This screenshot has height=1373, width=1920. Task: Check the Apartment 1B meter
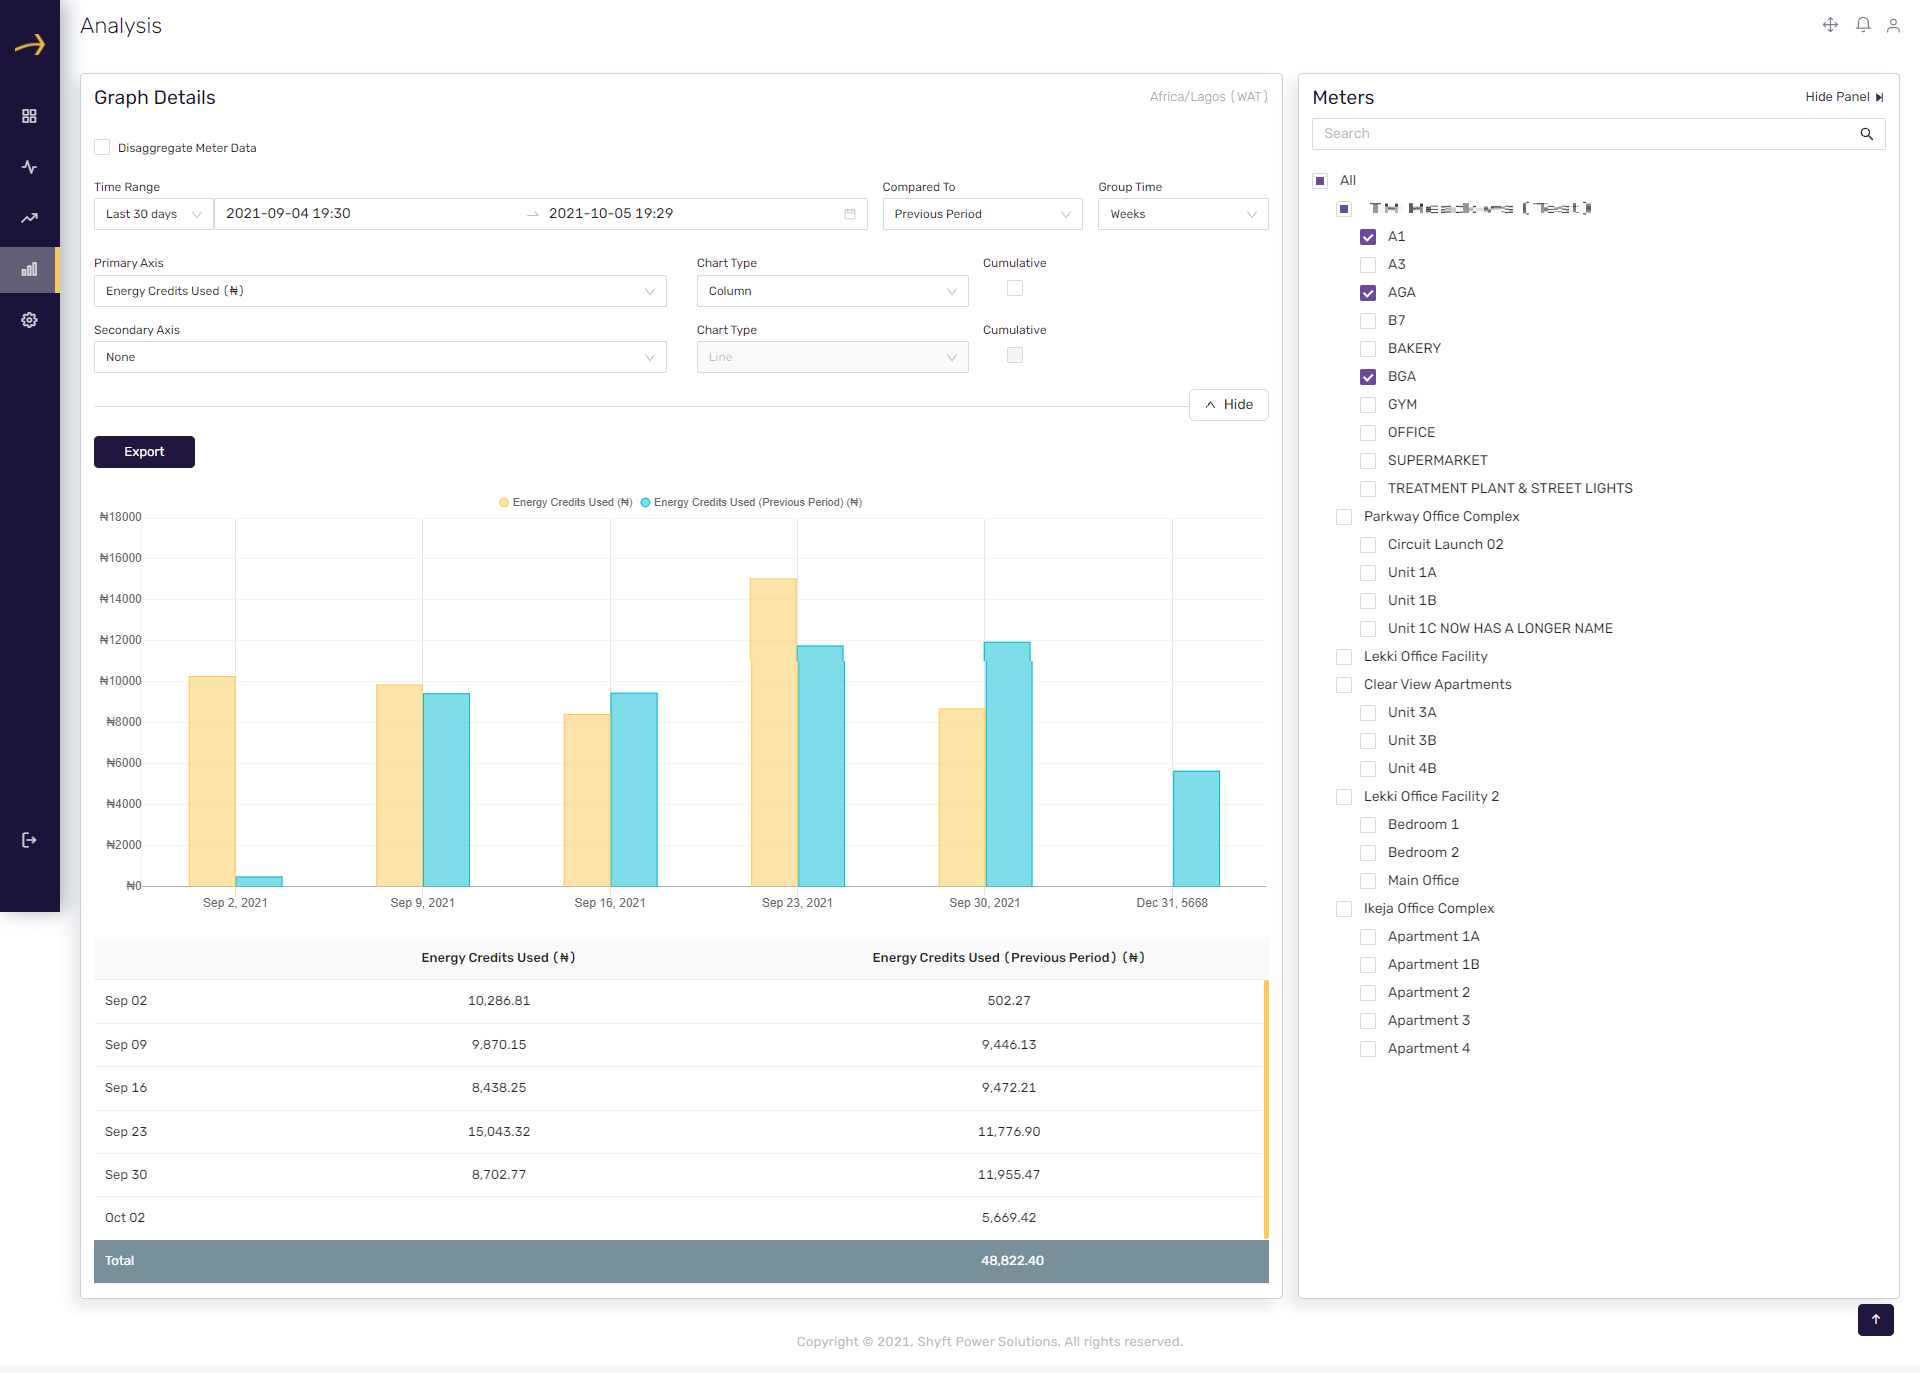tap(1368, 965)
